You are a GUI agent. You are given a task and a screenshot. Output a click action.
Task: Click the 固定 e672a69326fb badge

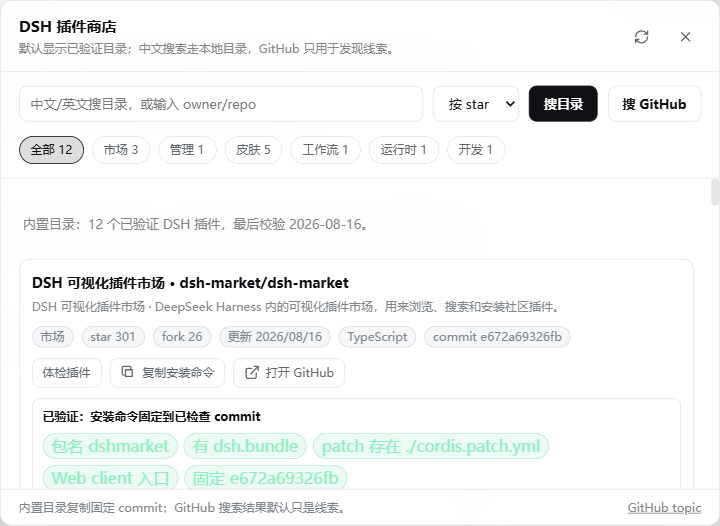[x=265, y=478]
